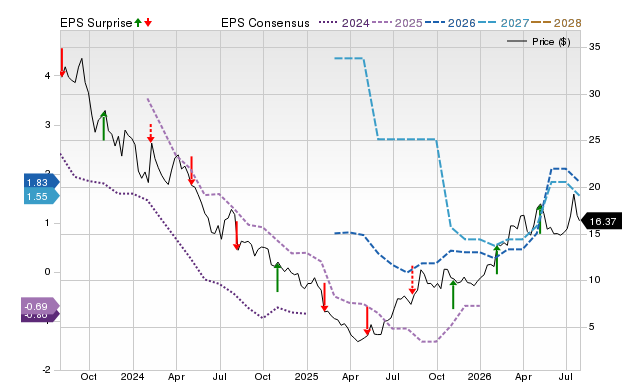This screenshot has height=382, width=640.
Task: Click the EPS Surprise legend title
Action: coord(96,23)
